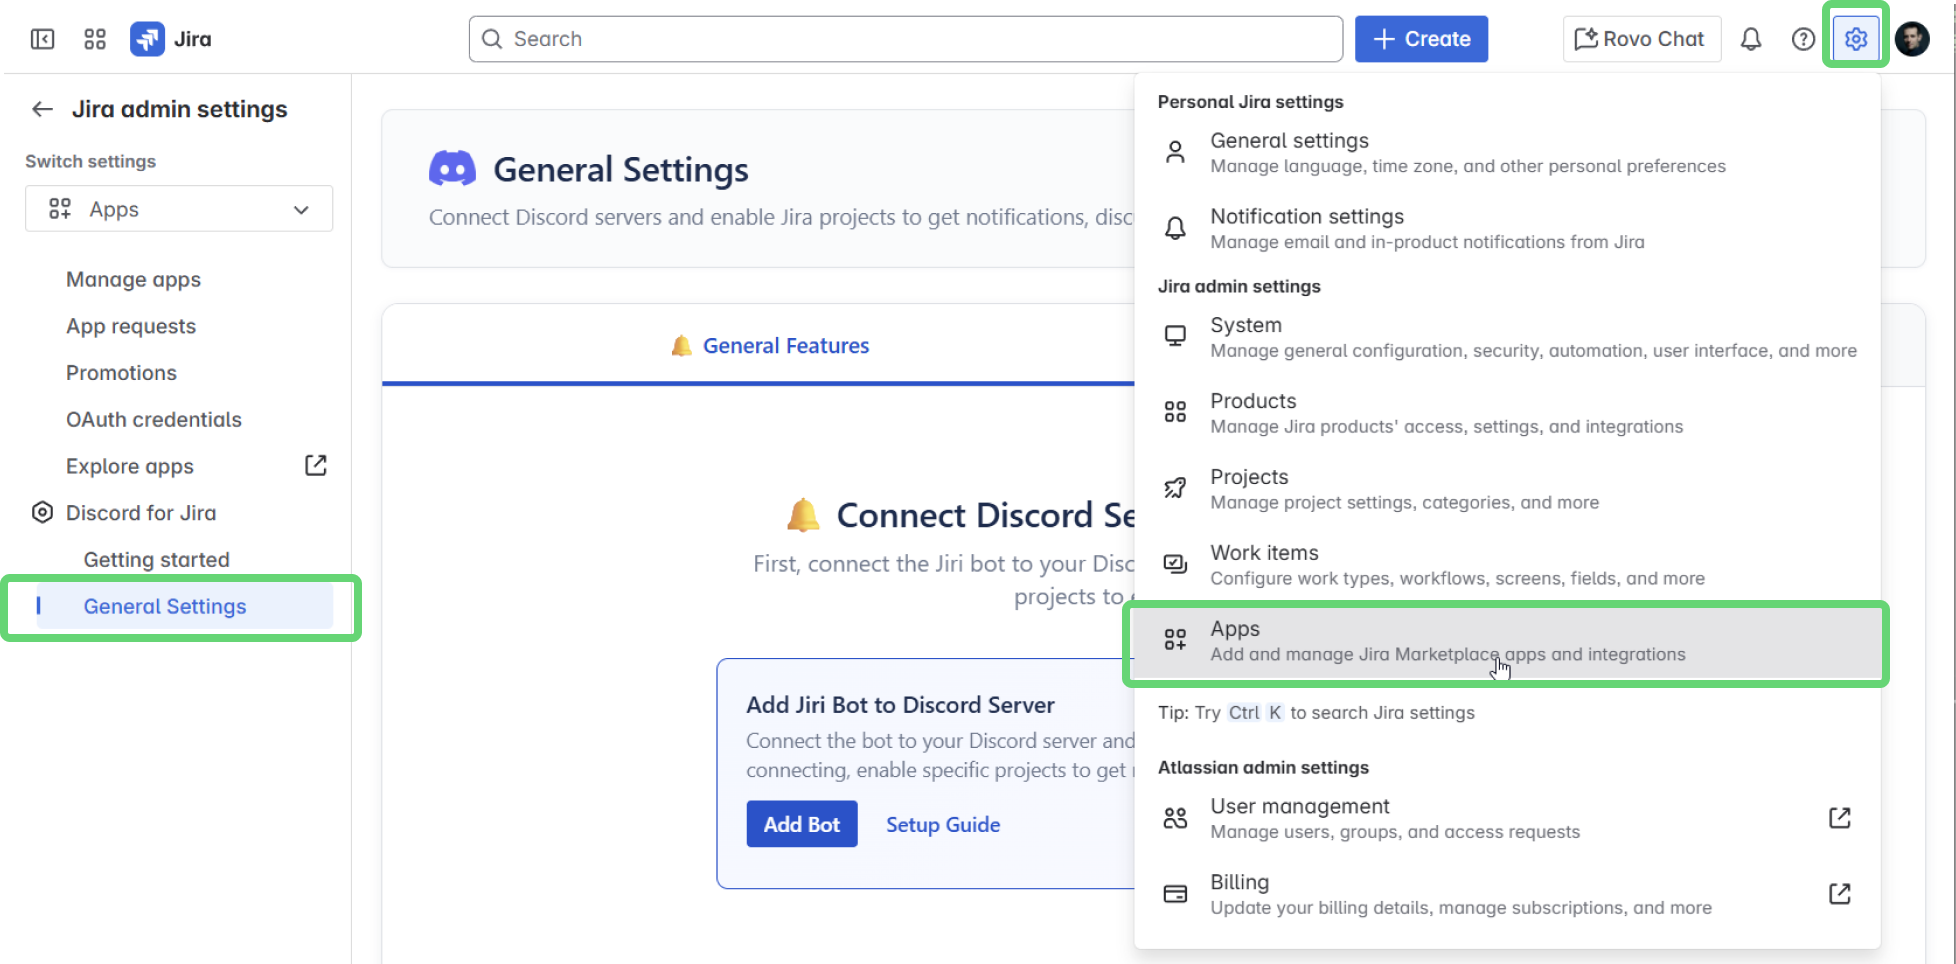The width and height of the screenshot is (1956, 964).
Task: Open the Setup Guide link
Action: 942,824
